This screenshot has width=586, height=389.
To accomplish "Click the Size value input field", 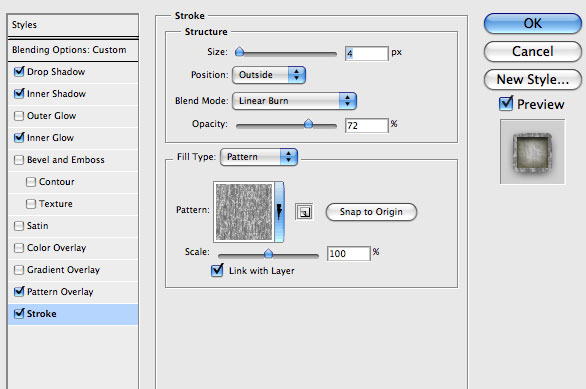I will [x=367, y=53].
